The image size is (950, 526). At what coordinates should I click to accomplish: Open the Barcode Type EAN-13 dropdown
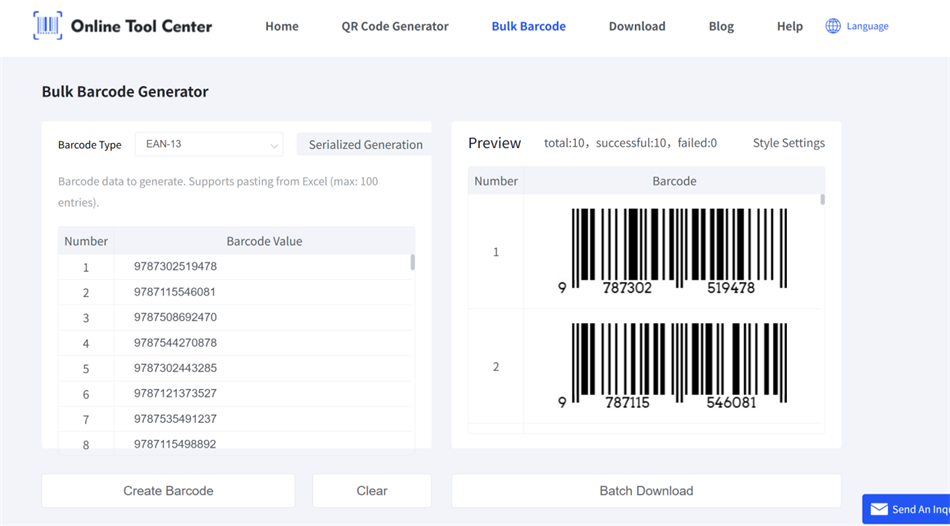click(x=208, y=144)
